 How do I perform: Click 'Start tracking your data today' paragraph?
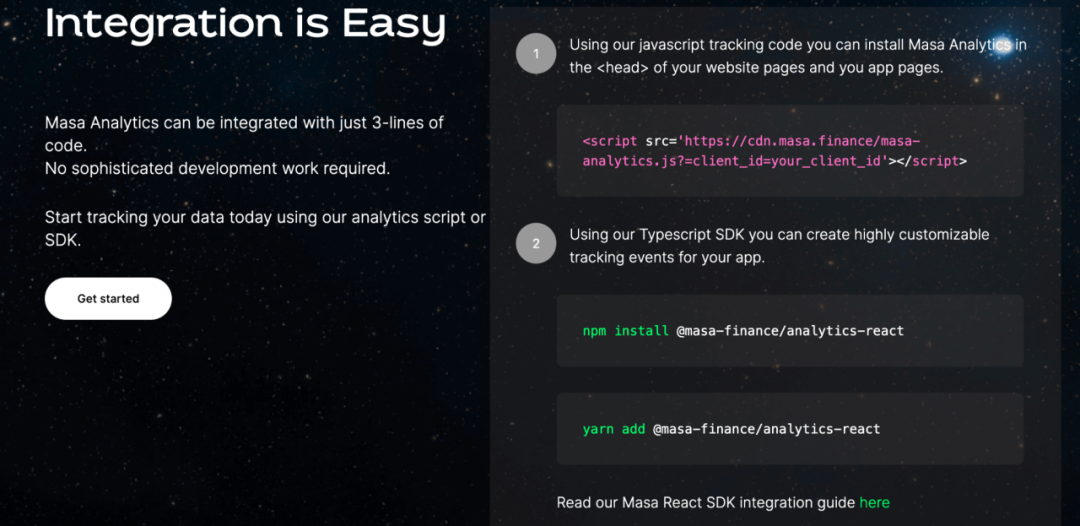(x=265, y=229)
